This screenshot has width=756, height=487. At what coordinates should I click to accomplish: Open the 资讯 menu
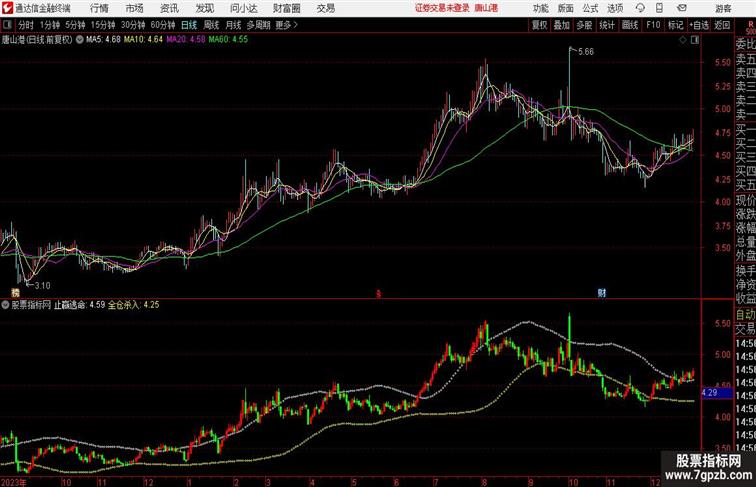click(x=169, y=8)
